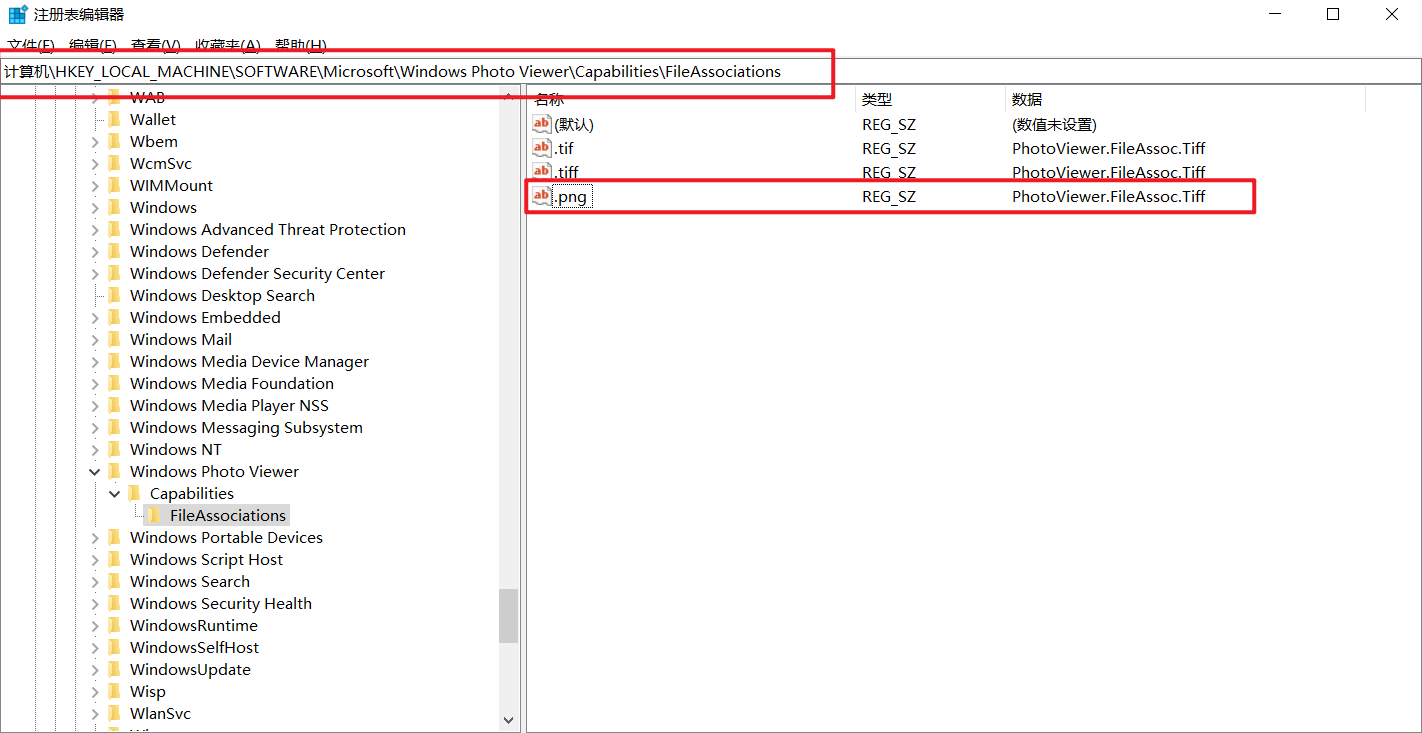Click folder icon of WindowsUpdate key

(114, 669)
